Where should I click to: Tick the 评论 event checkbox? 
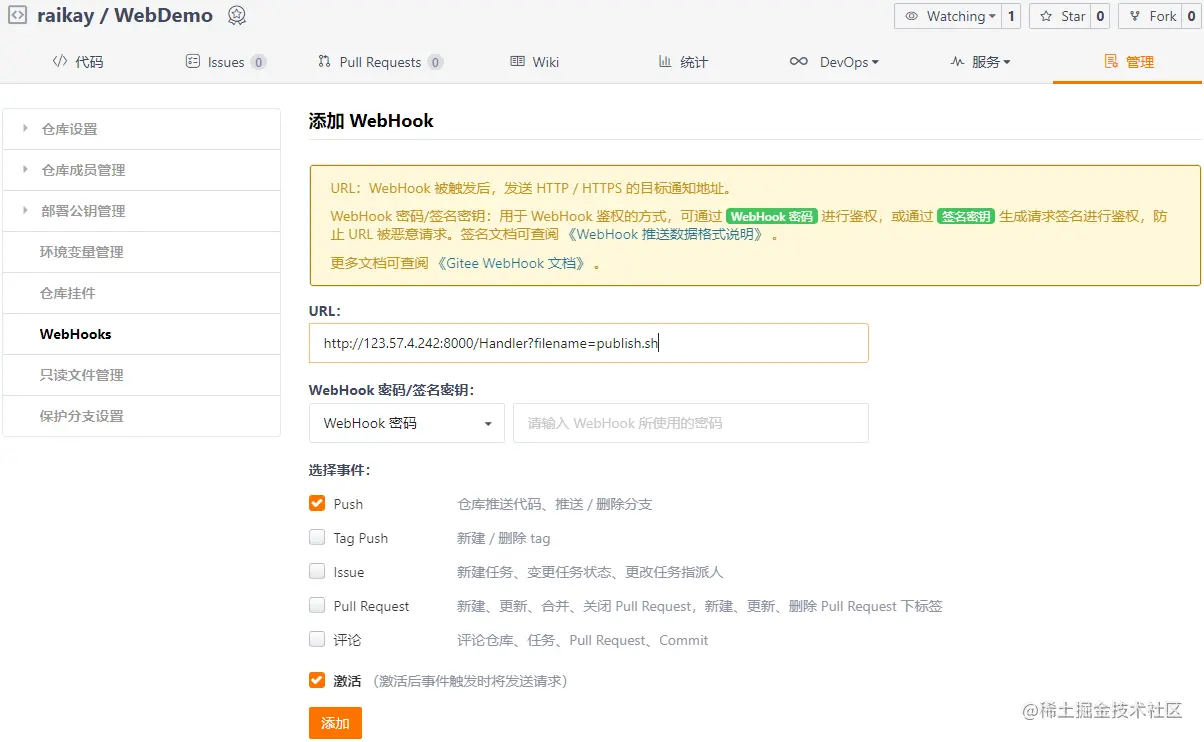[x=317, y=639]
